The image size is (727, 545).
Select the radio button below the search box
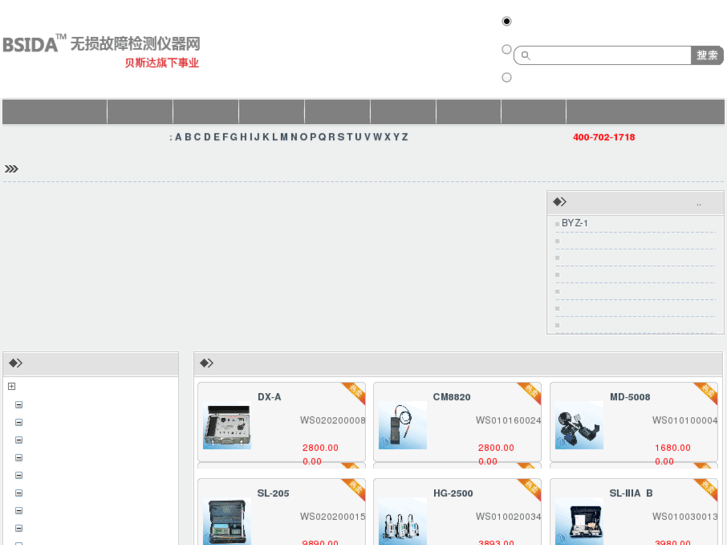pos(506,77)
